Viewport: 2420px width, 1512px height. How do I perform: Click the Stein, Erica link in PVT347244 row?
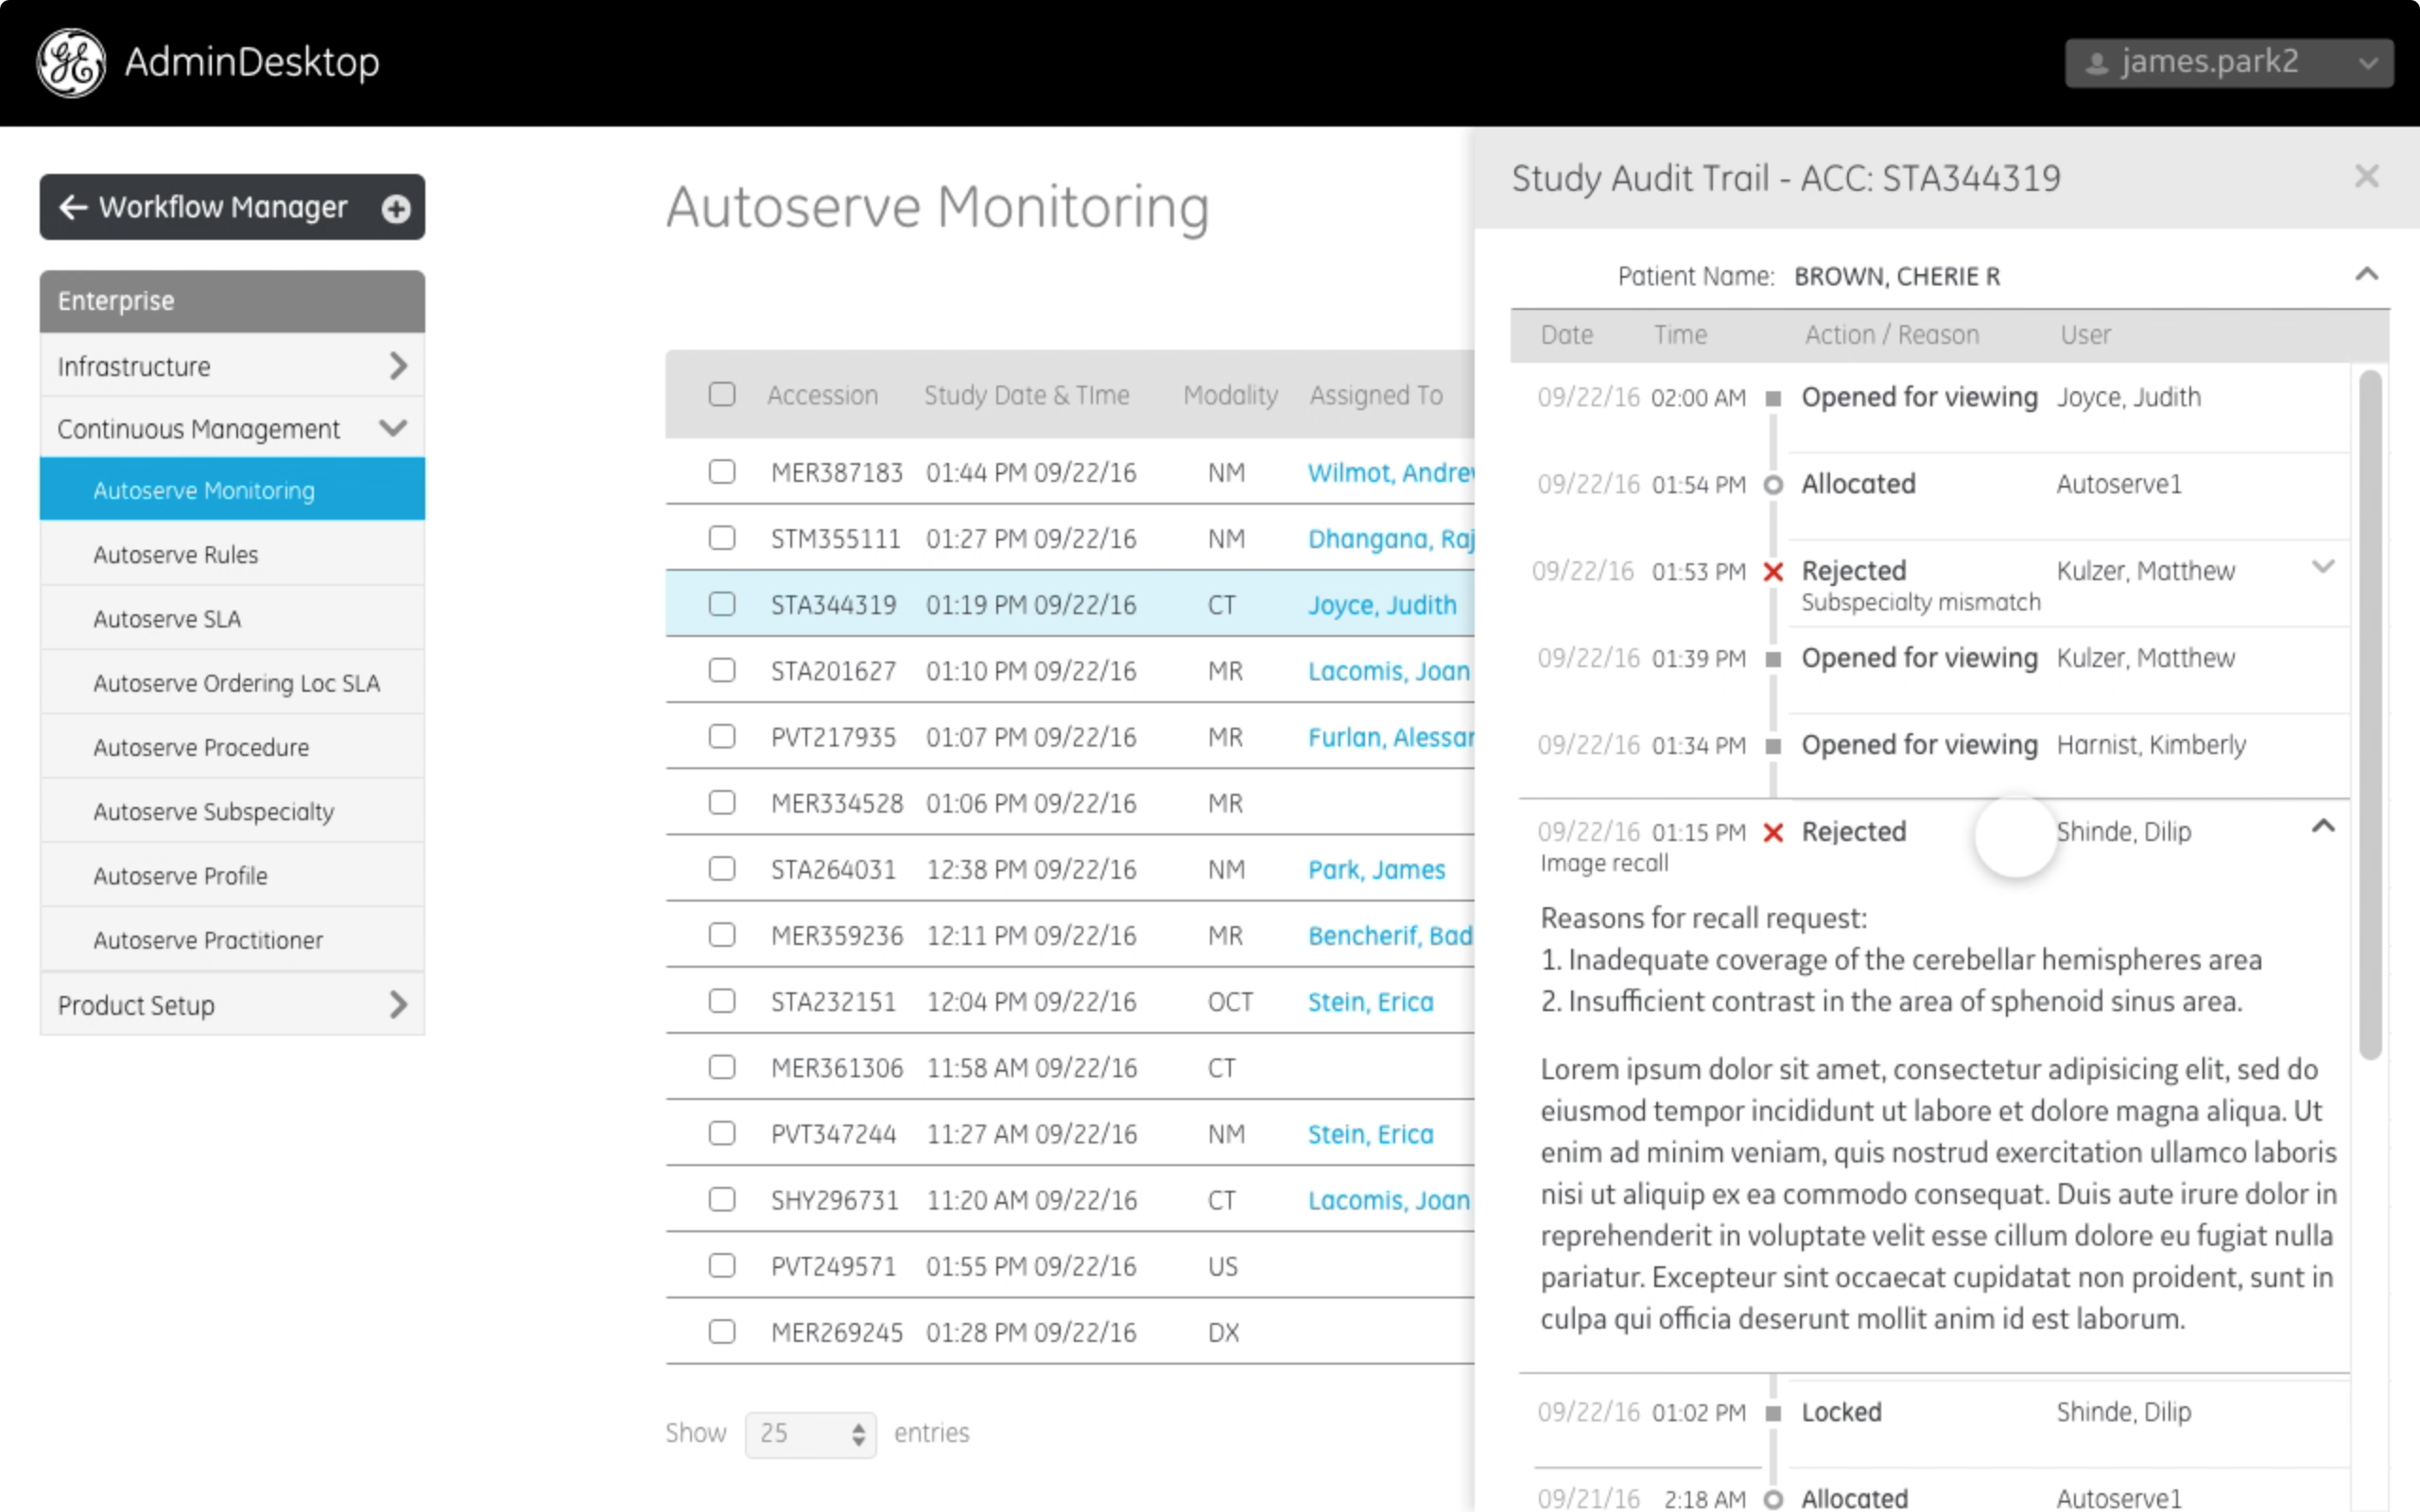[1370, 1134]
